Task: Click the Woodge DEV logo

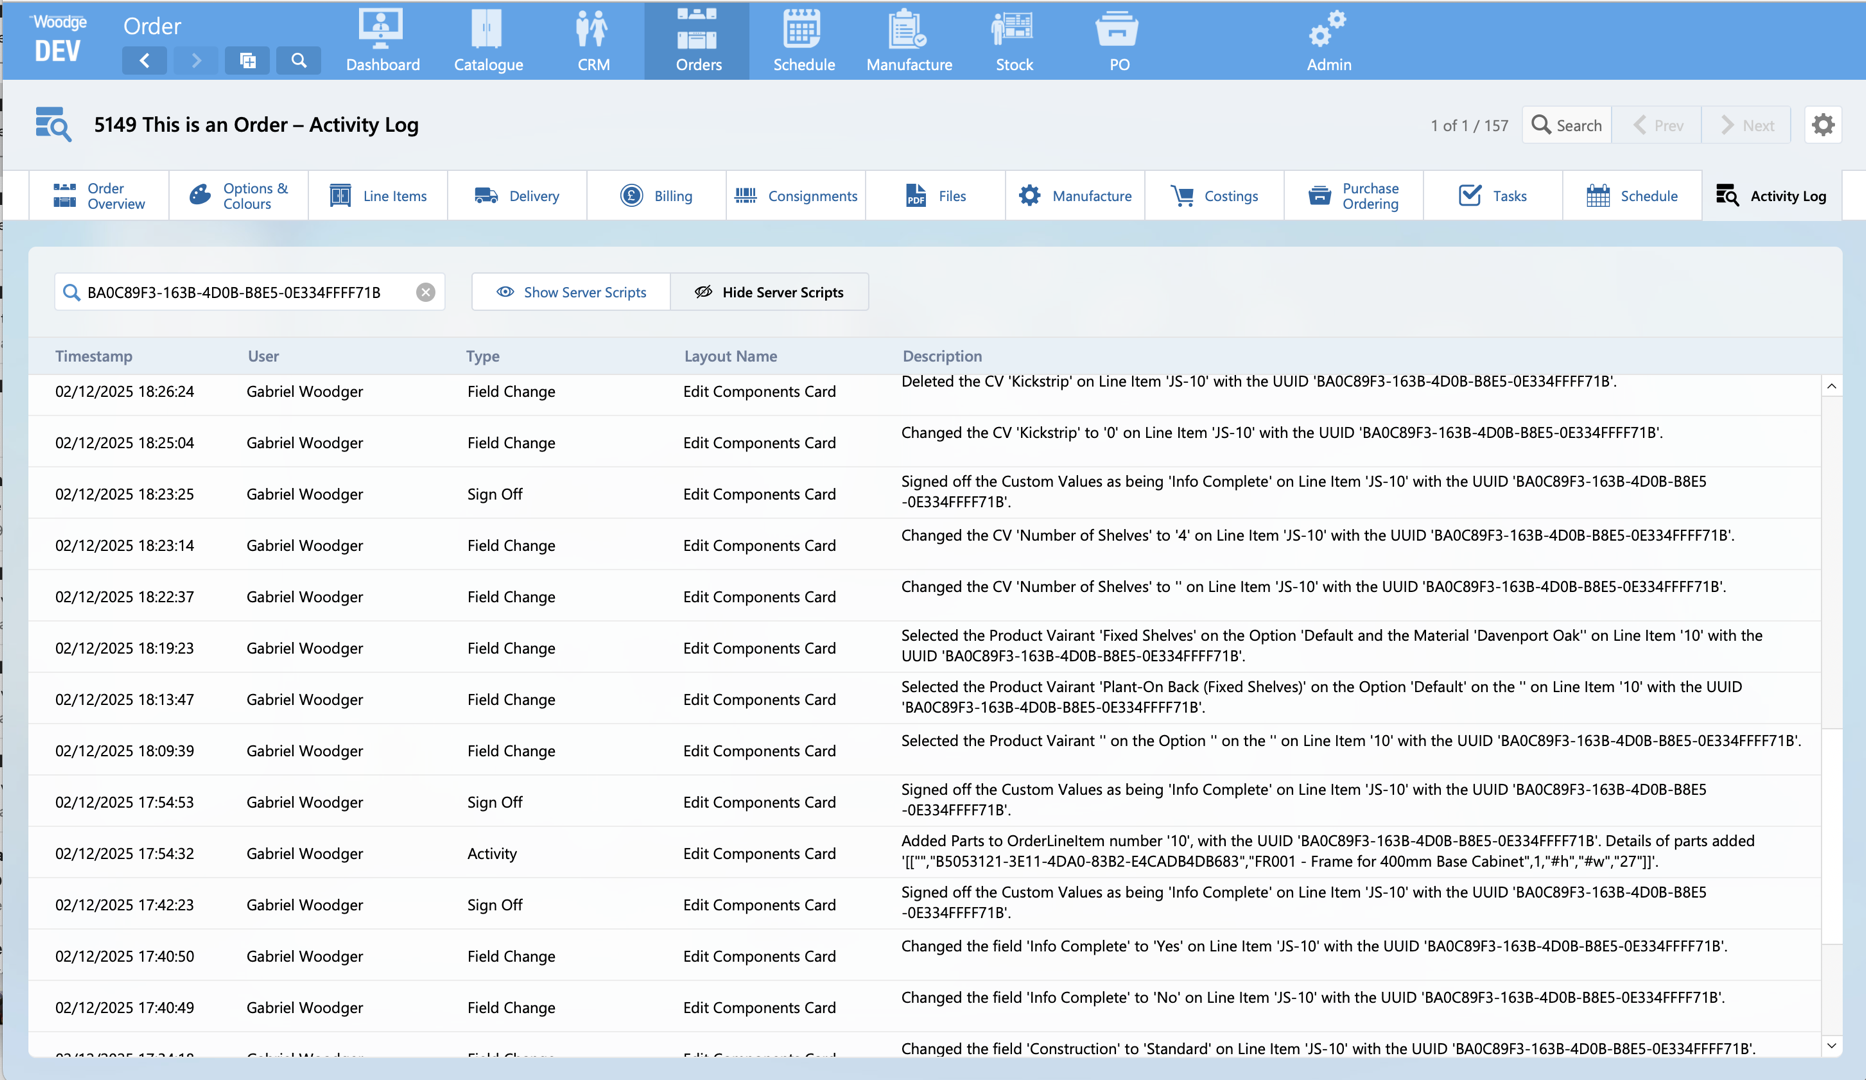Action: 58,40
